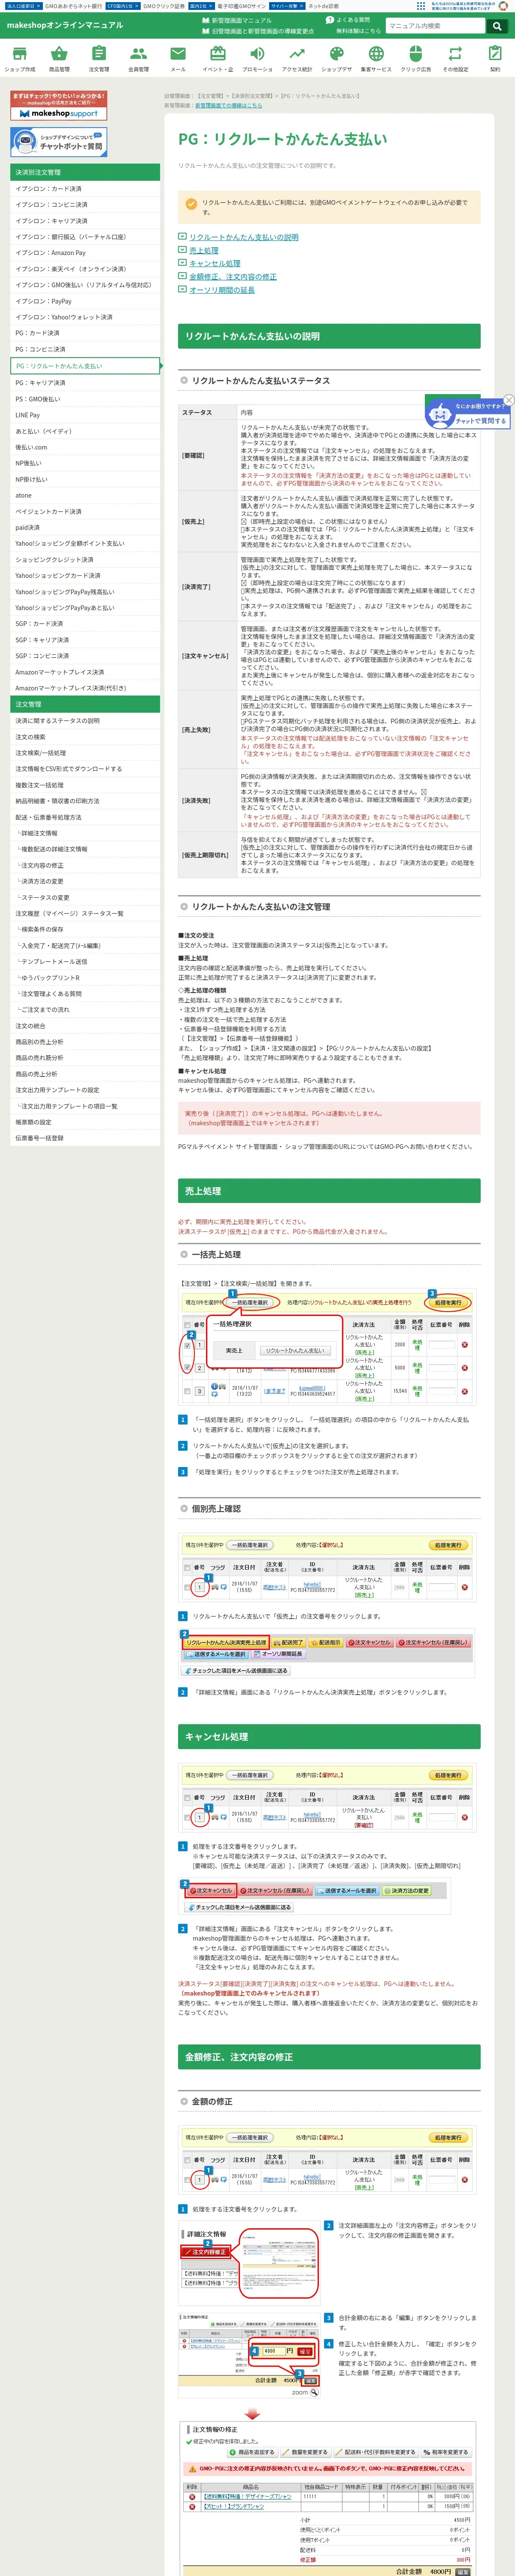Open 注文検索/一括処理 in sidebar
This screenshot has height=2576, width=515.
[85, 753]
